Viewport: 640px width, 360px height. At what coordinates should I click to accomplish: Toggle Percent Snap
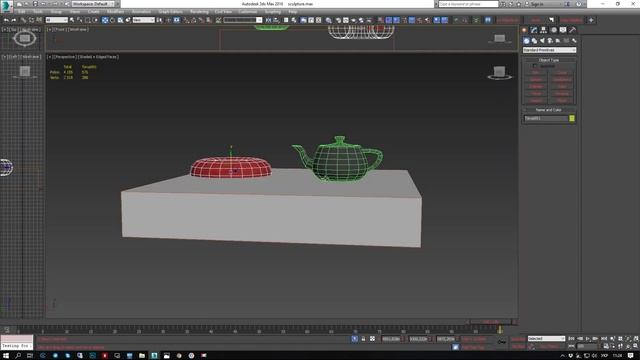point(201,20)
